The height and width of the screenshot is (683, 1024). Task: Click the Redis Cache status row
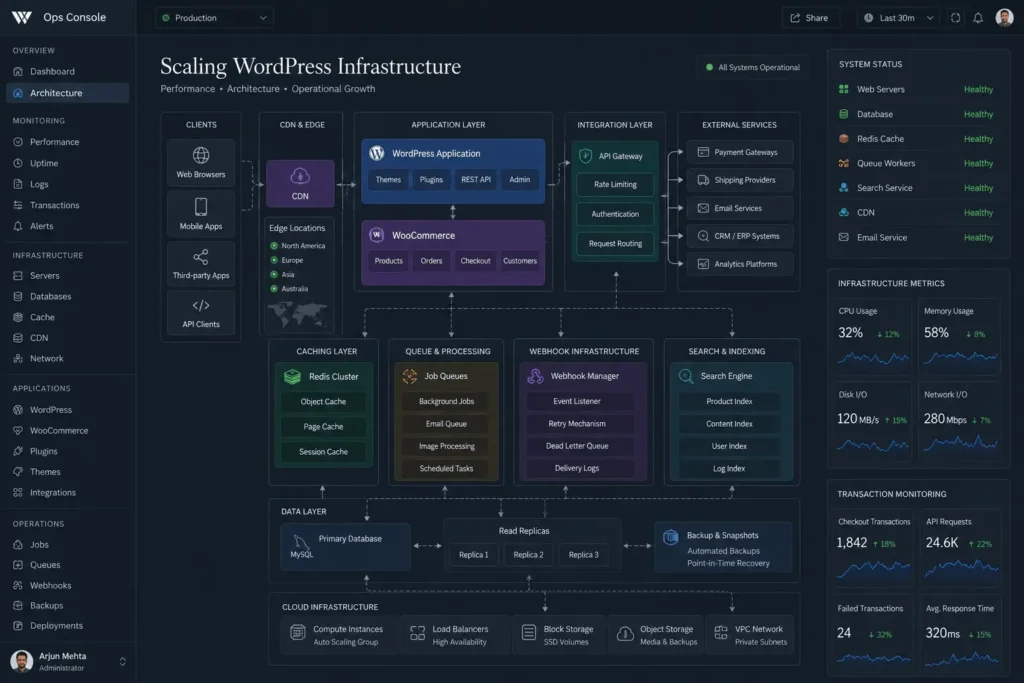pyautogui.click(x=918, y=138)
